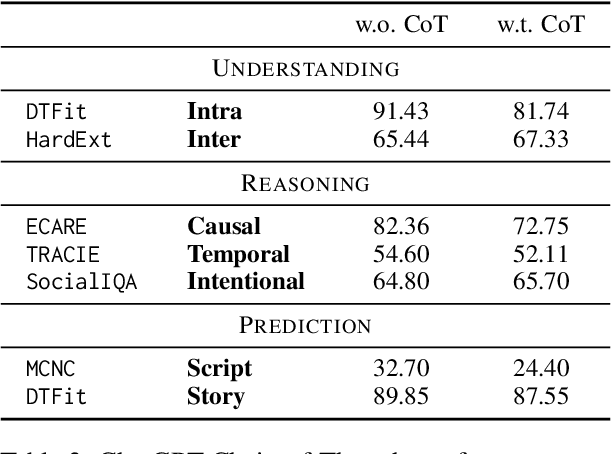612x454 pixels.
Task: Select the Understanding section heading
Action: (307, 69)
